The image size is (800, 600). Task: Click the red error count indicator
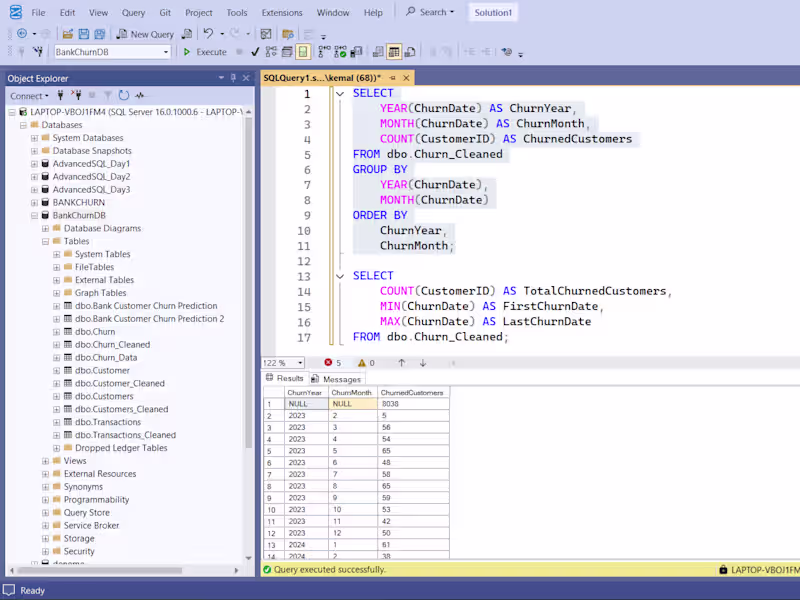pyautogui.click(x=333, y=363)
